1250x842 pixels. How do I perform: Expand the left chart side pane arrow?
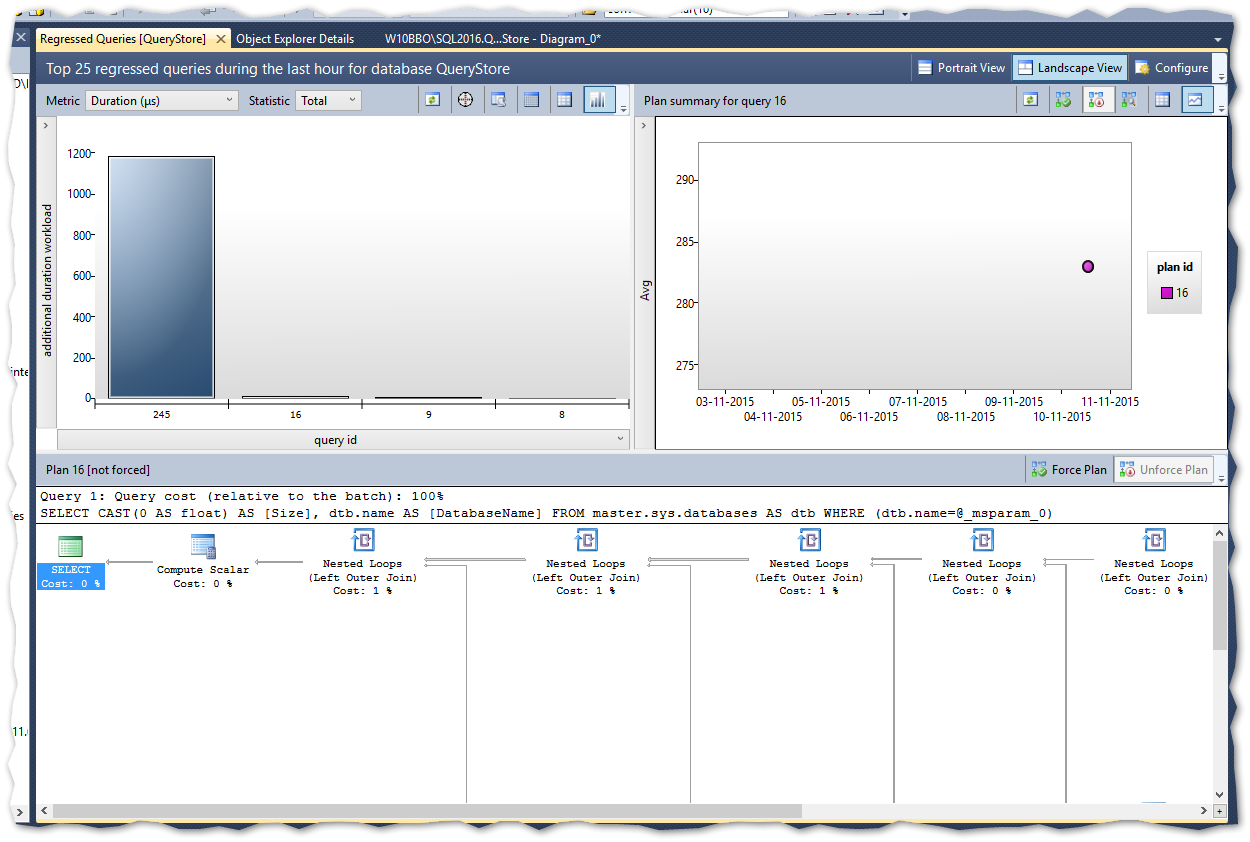point(45,125)
